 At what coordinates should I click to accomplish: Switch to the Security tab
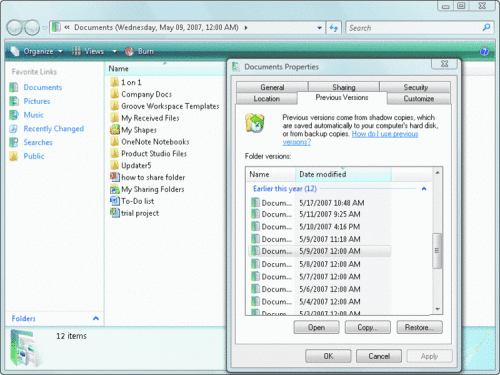pyautogui.click(x=415, y=87)
